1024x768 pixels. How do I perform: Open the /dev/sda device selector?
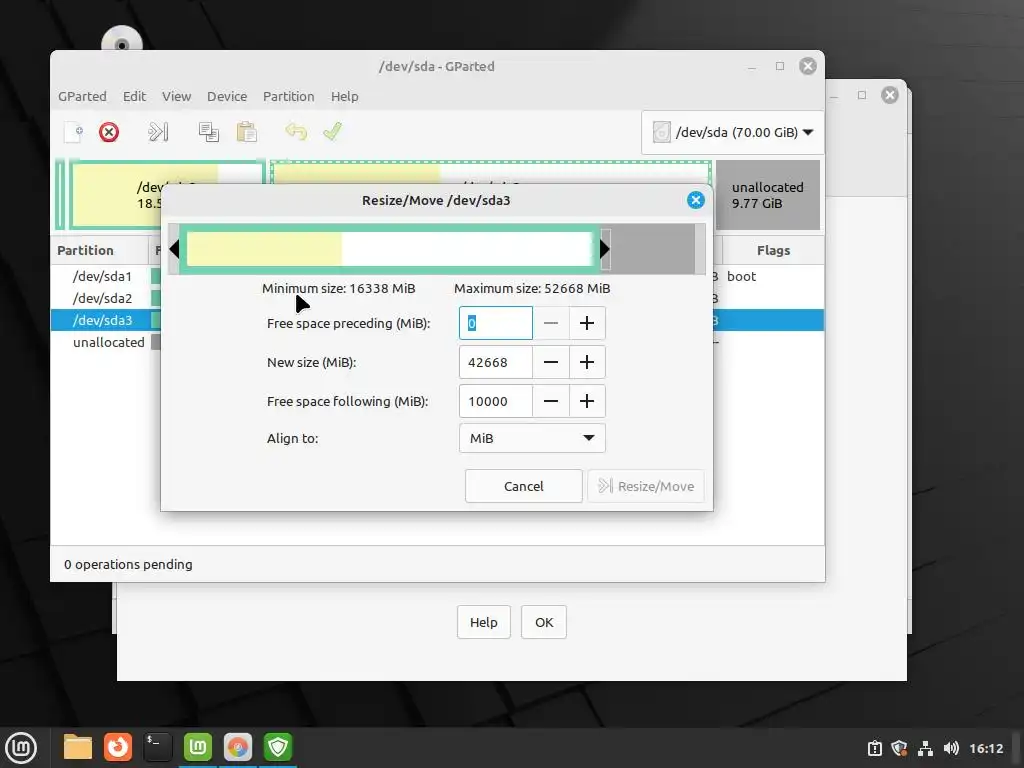click(x=733, y=133)
